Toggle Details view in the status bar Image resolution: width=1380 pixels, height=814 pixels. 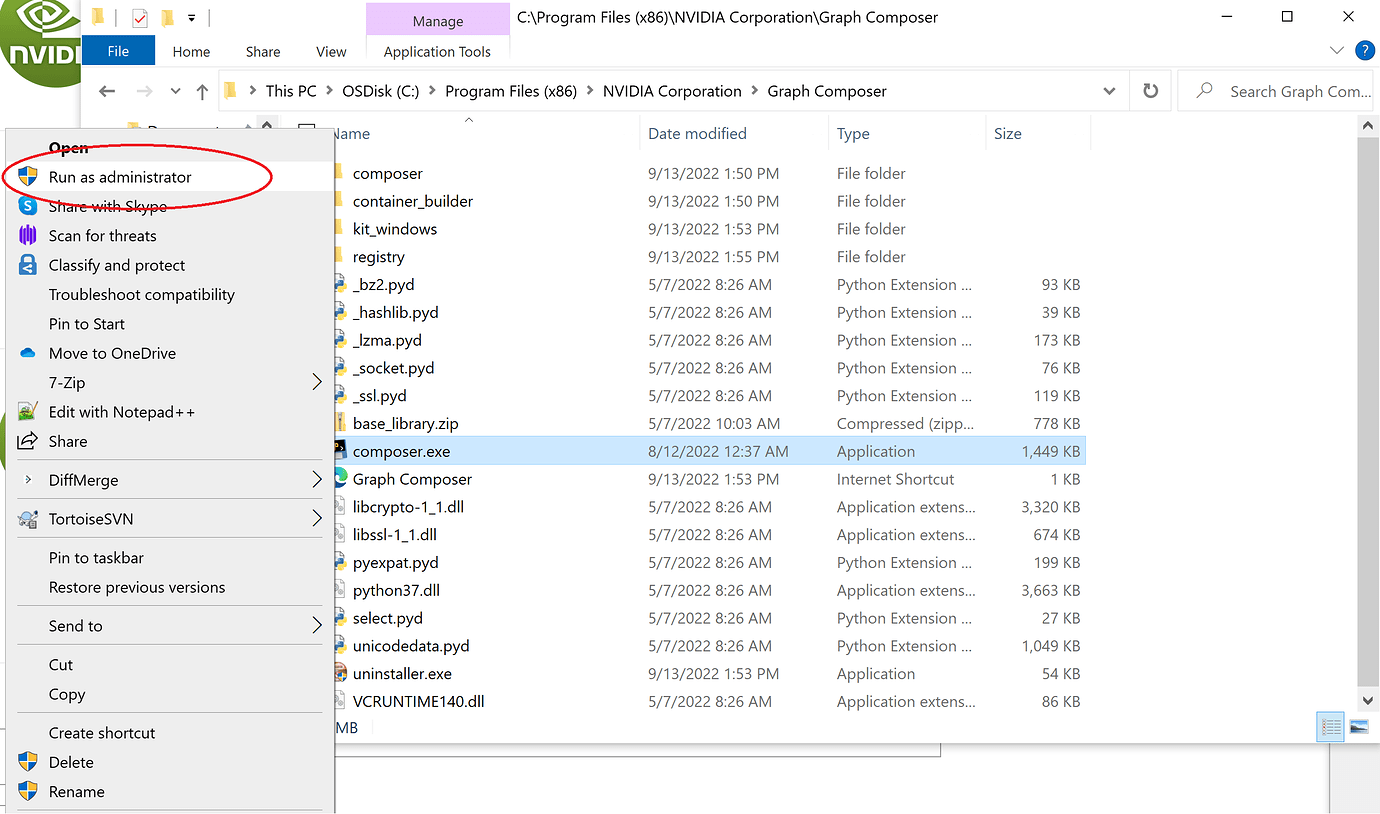[x=1330, y=727]
